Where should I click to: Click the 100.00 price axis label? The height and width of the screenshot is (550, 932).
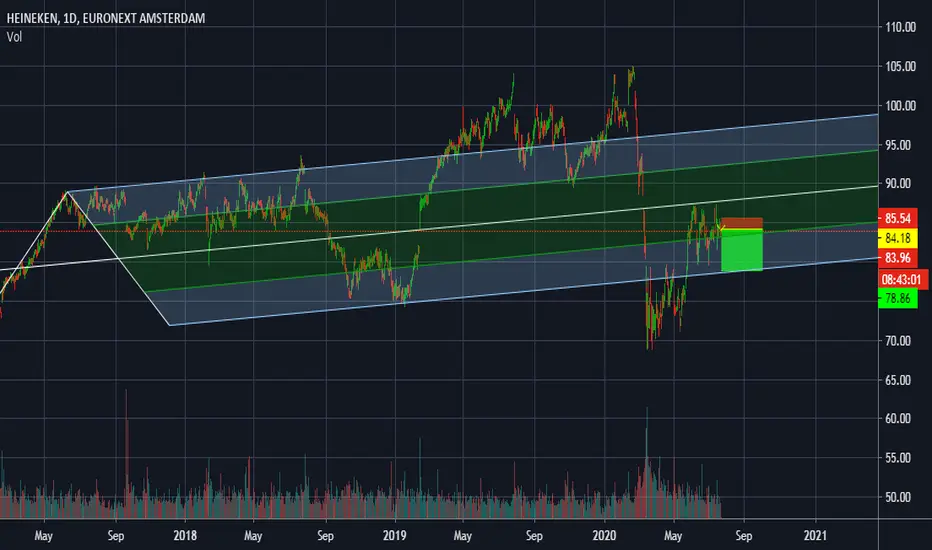[x=900, y=106]
